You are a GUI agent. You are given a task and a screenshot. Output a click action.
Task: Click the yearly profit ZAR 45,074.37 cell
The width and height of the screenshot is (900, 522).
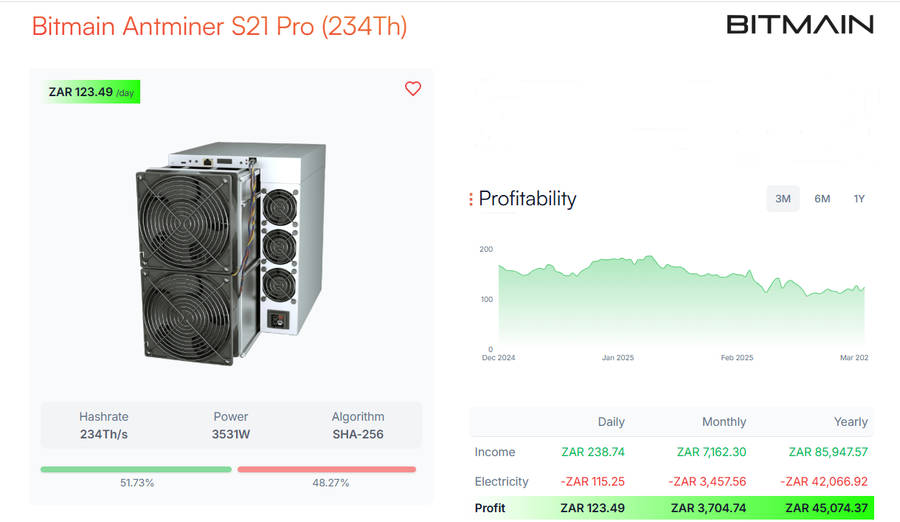coord(826,508)
